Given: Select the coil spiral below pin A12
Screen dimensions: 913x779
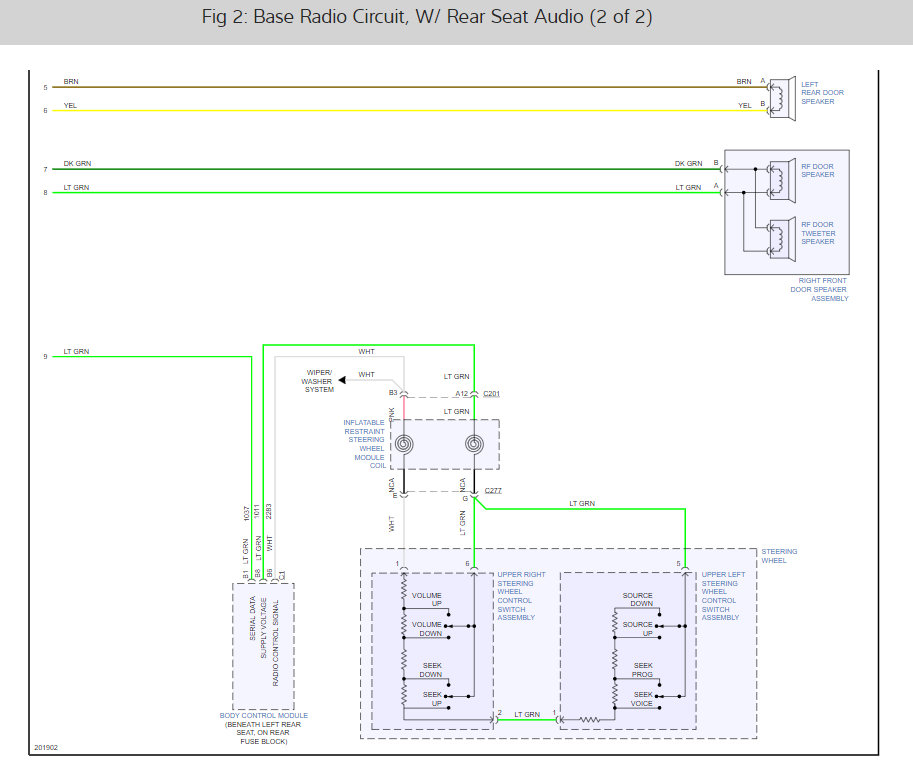Looking at the screenshot, I should point(475,444).
